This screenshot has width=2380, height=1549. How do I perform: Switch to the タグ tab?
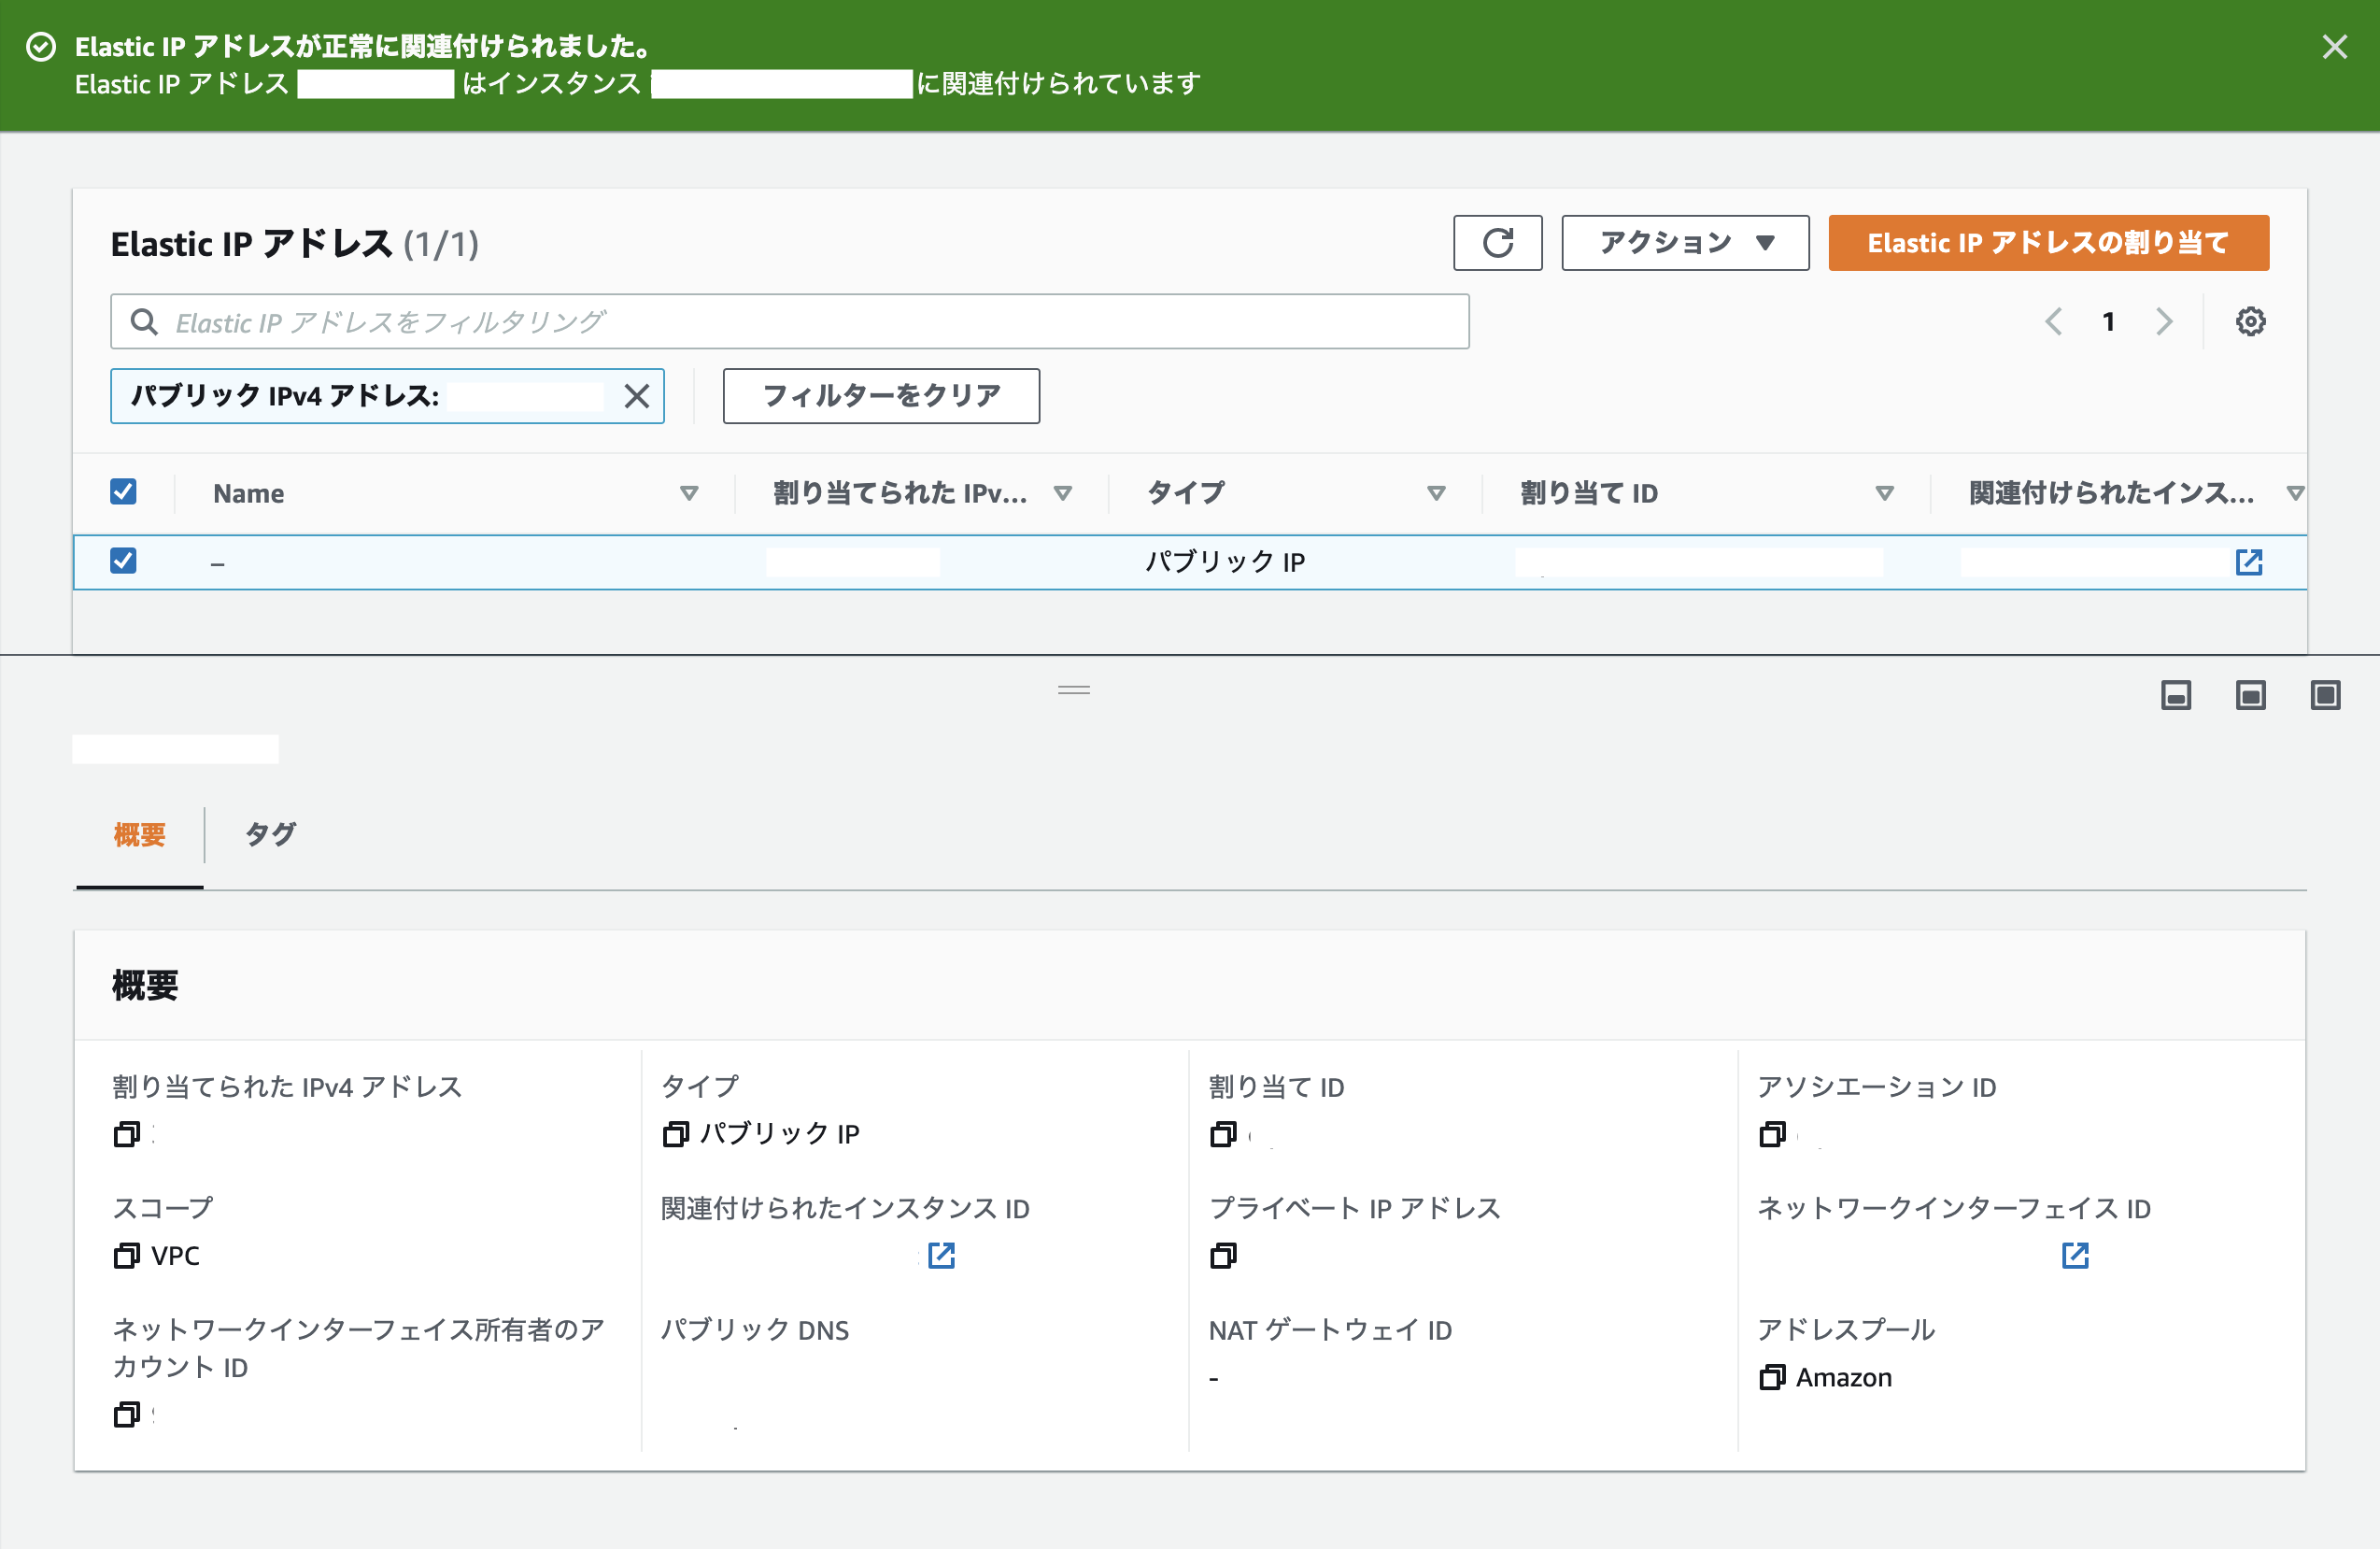(270, 835)
